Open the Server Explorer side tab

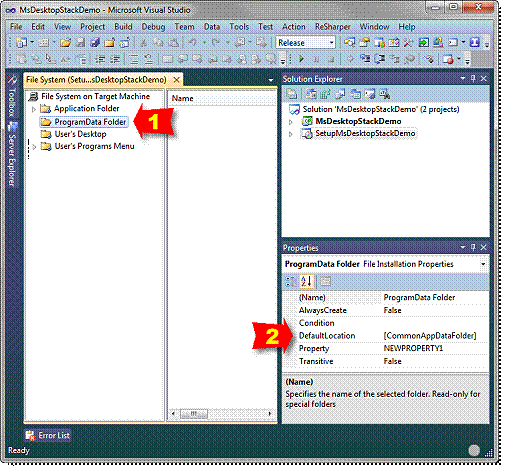pyautogui.click(x=12, y=154)
